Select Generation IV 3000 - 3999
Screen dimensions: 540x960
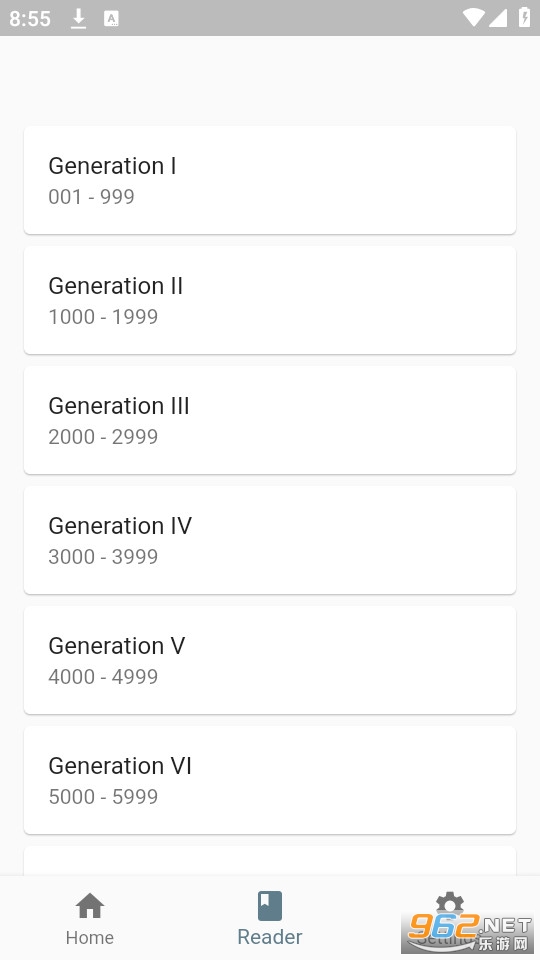click(270, 540)
